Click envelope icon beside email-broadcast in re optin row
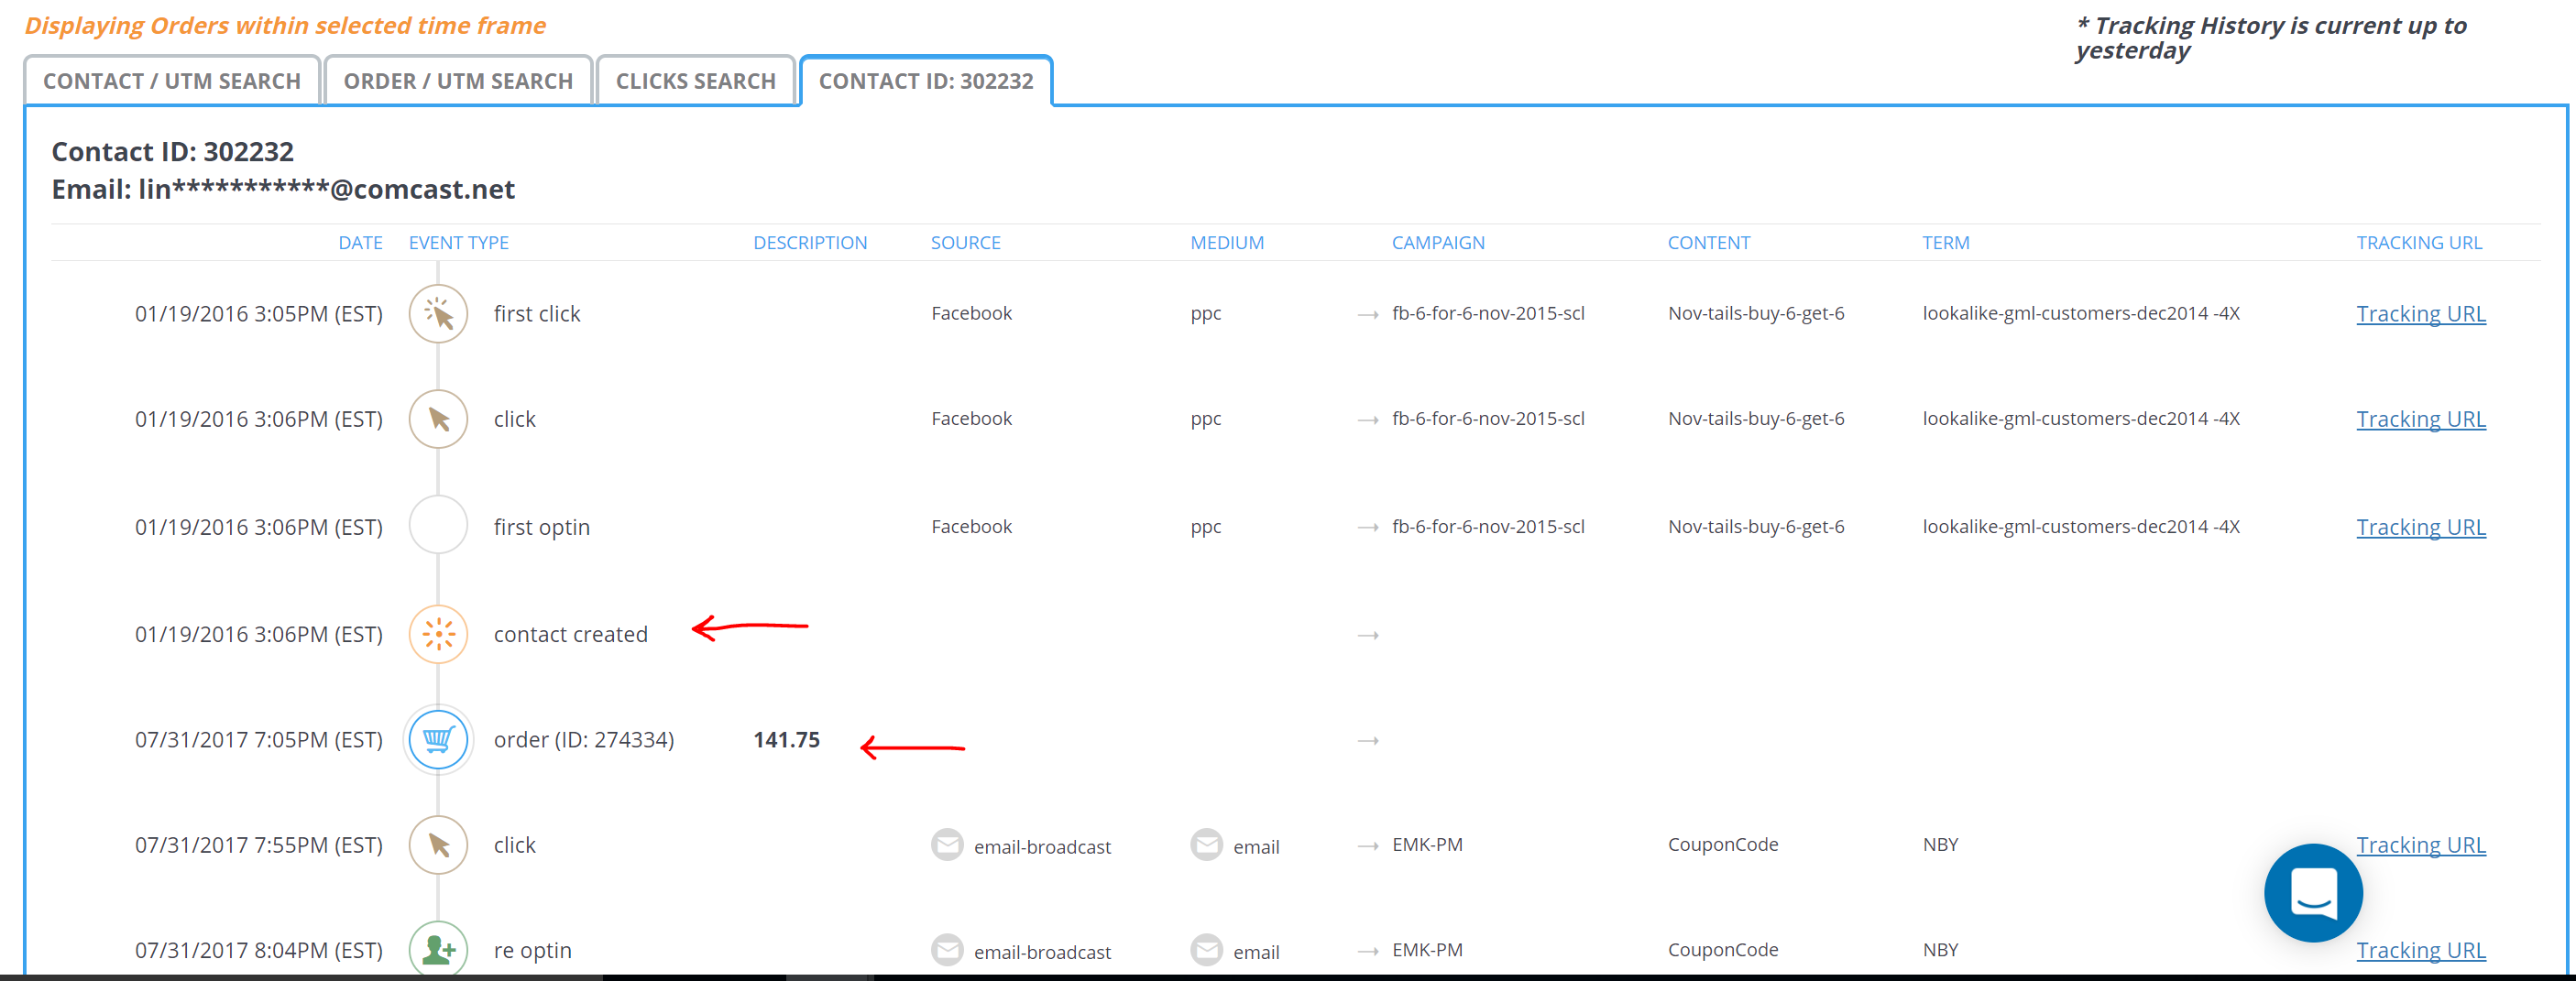 [x=946, y=950]
